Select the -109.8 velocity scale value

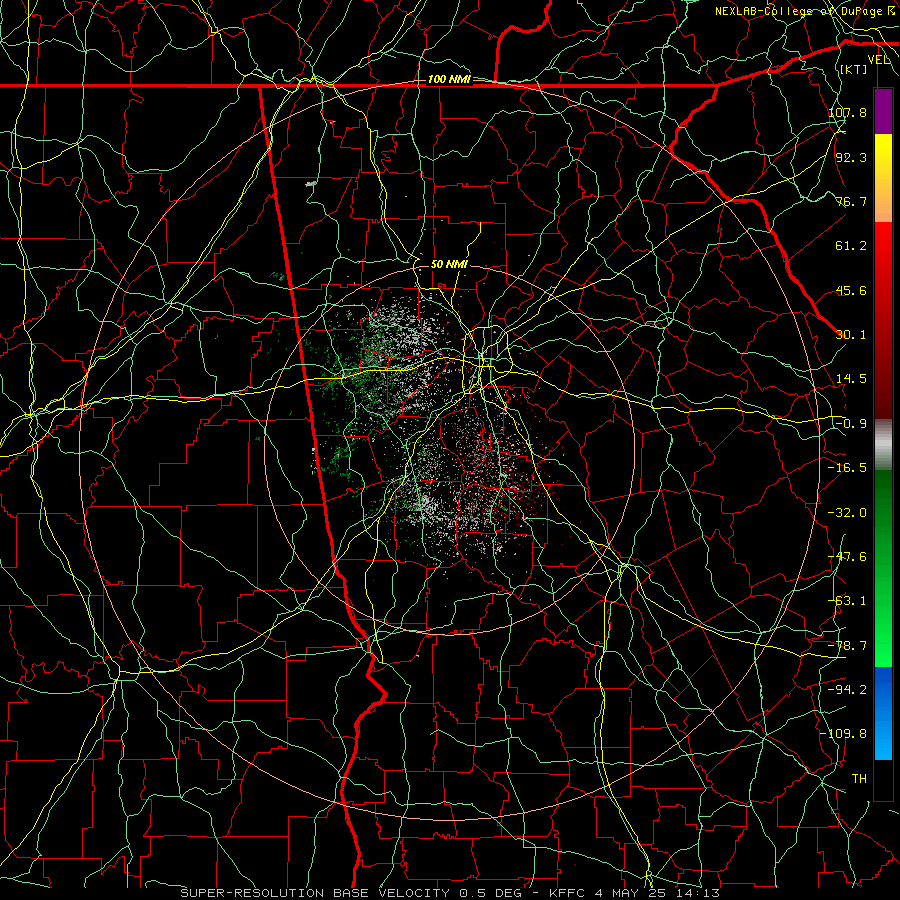tap(844, 734)
